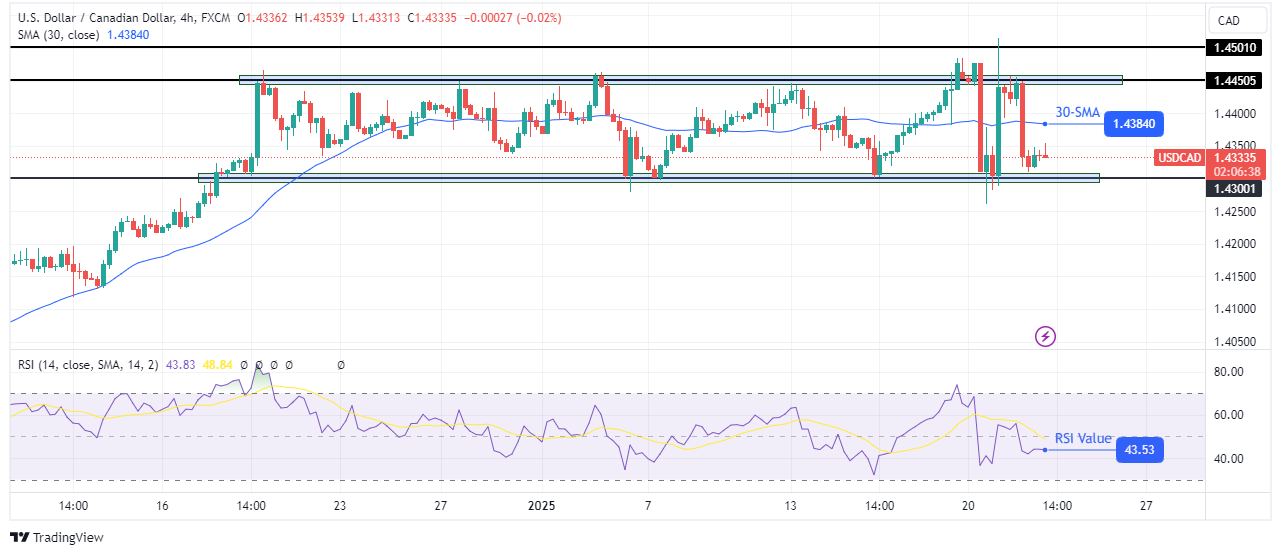Click the purple lightning event icon
Image resolution: width=1275 pixels, height=555 pixels.
point(1045,336)
